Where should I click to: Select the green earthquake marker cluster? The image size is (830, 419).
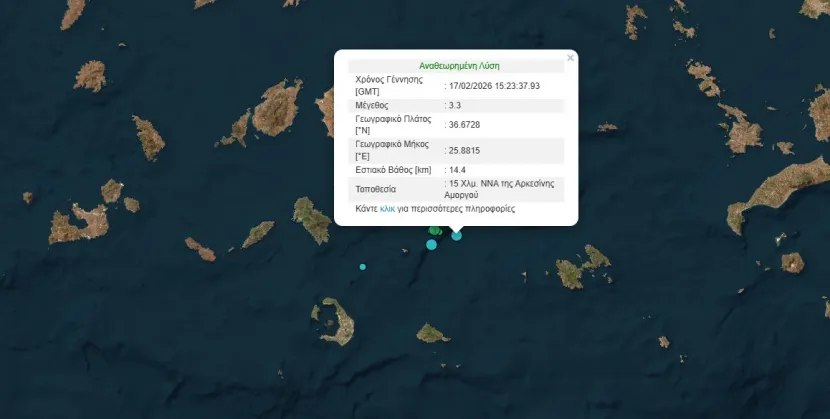coord(435,230)
